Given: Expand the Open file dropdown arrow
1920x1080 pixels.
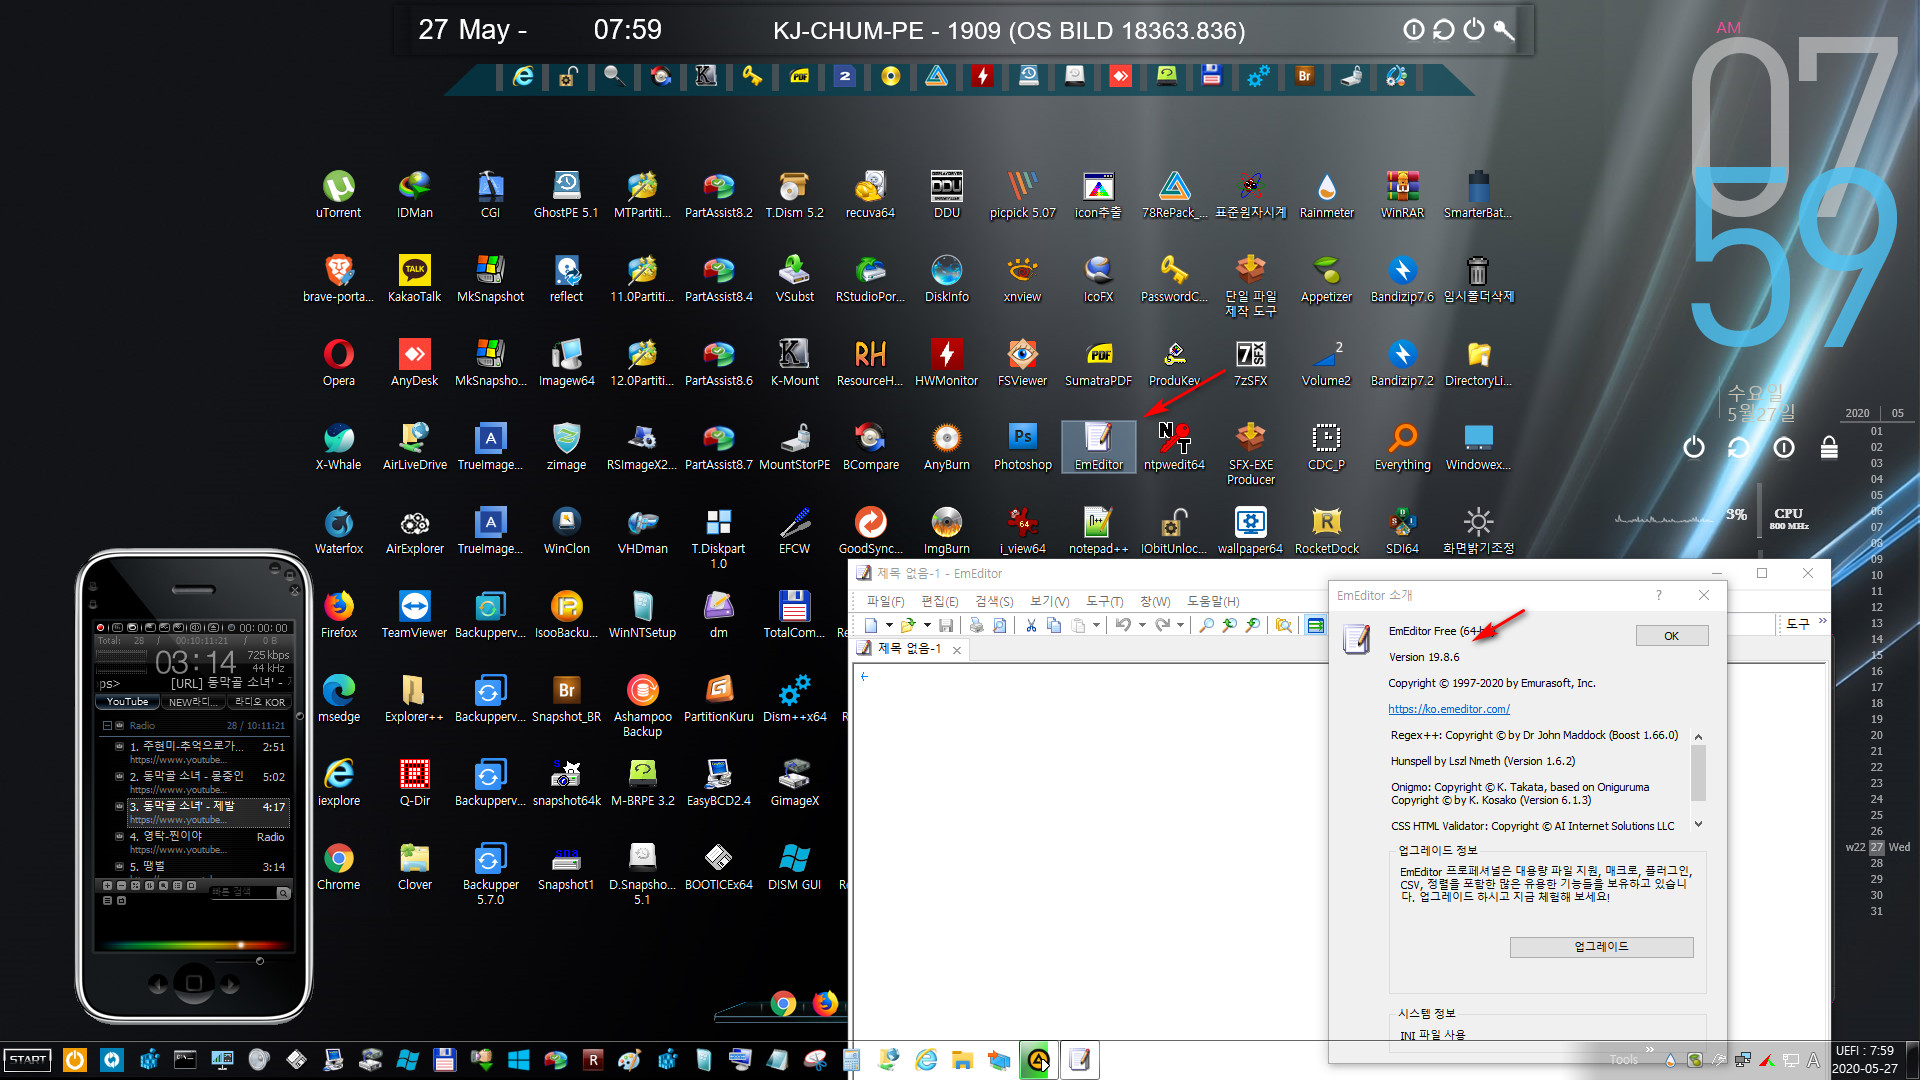Looking at the screenshot, I should click(928, 625).
